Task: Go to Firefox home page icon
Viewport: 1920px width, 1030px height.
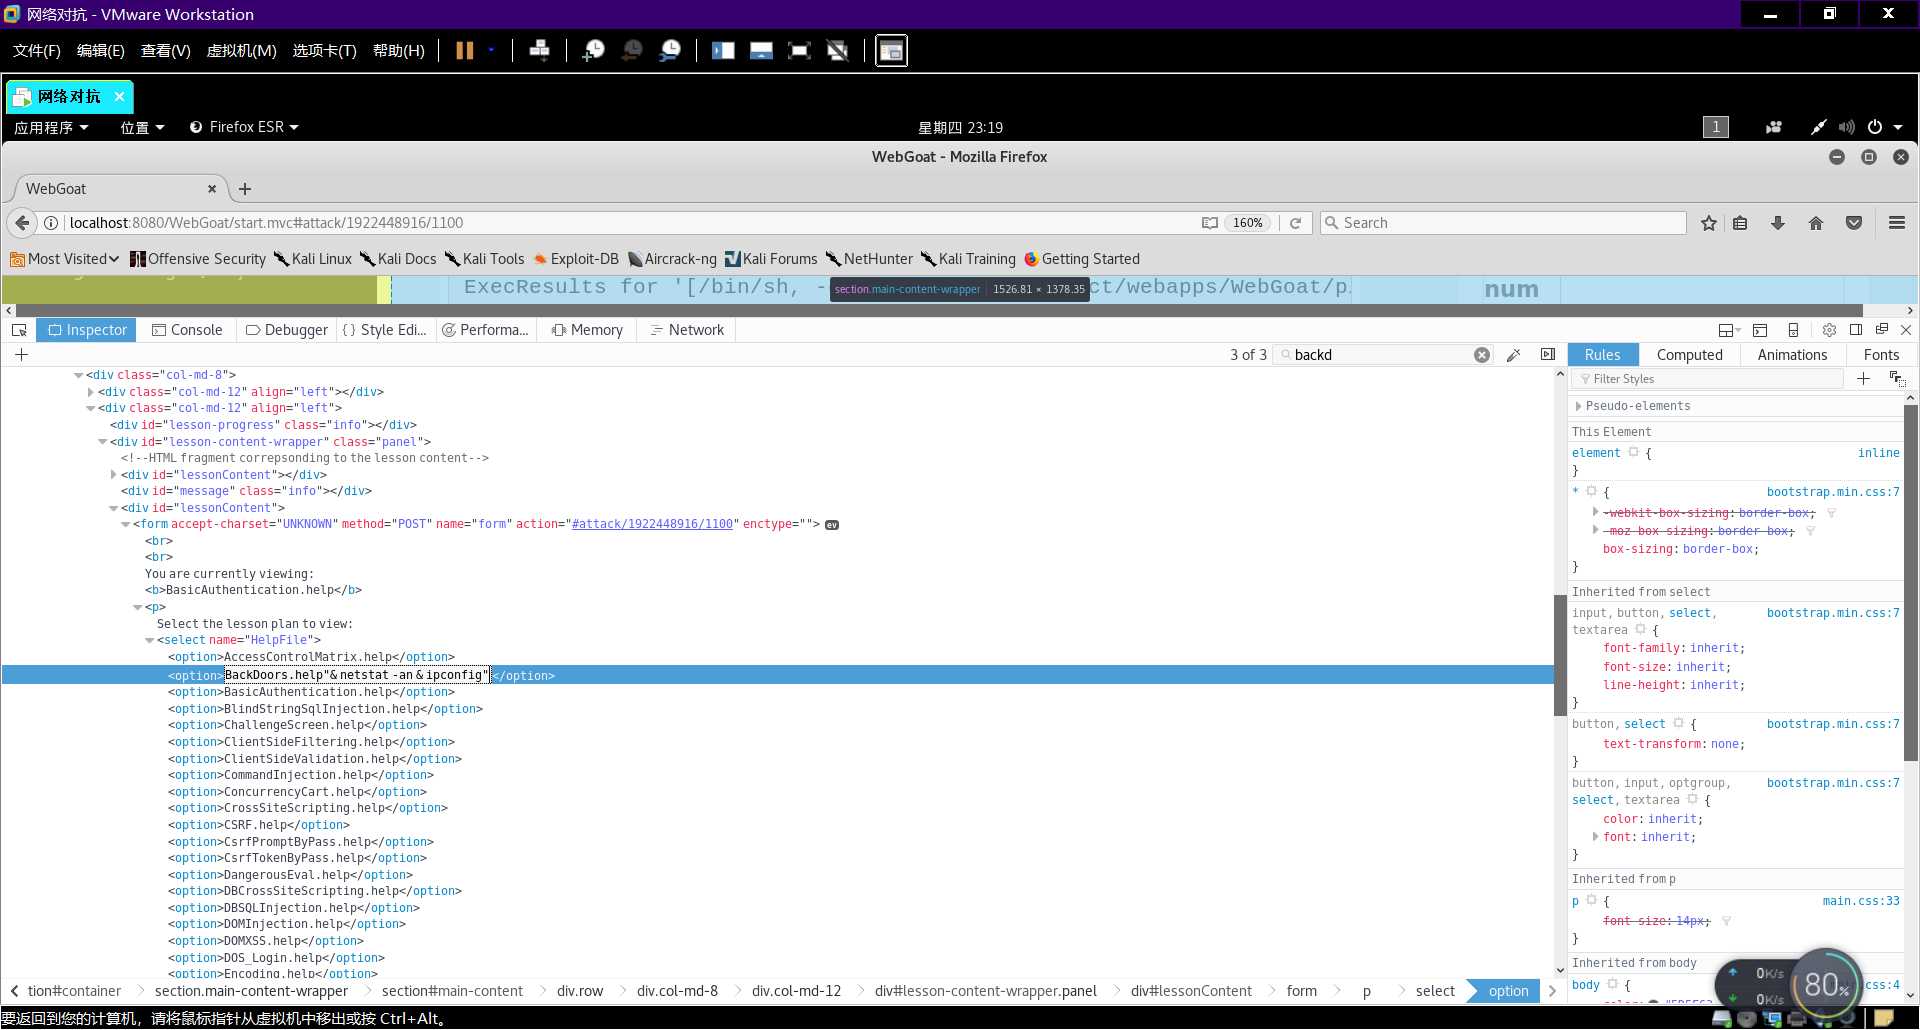Action: coord(1816,223)
